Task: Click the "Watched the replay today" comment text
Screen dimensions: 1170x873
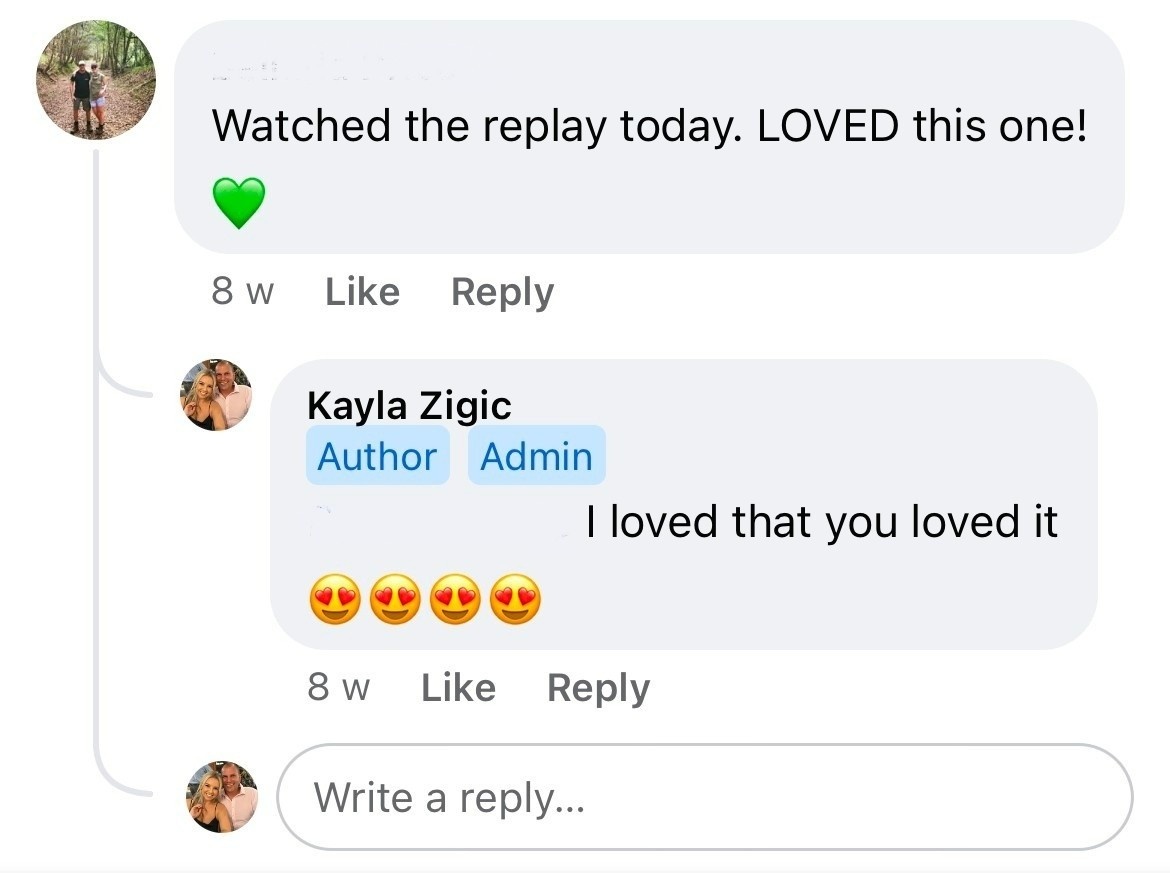Action: coord(648,127)
